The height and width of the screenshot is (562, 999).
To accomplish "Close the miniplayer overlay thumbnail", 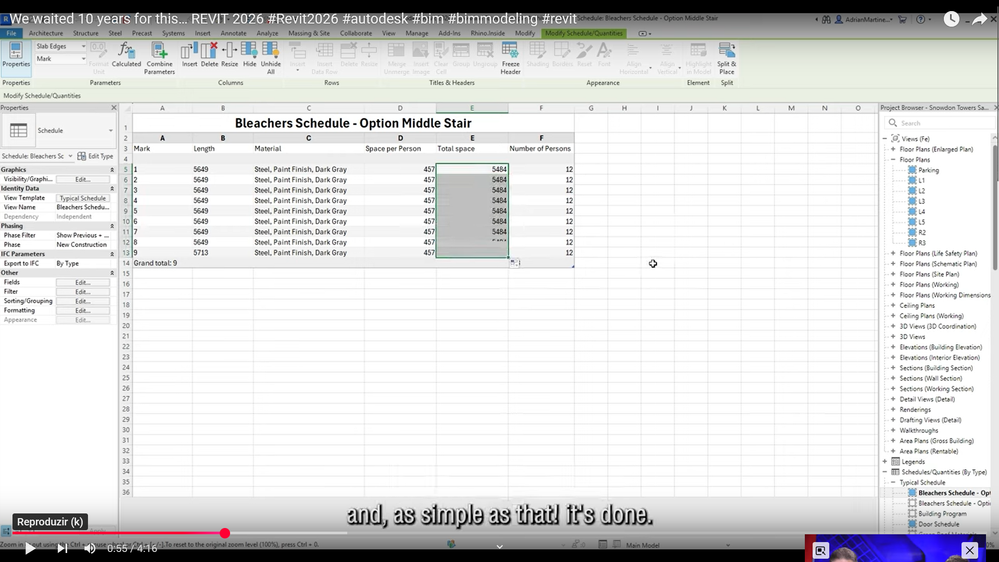I will [970, 550].
